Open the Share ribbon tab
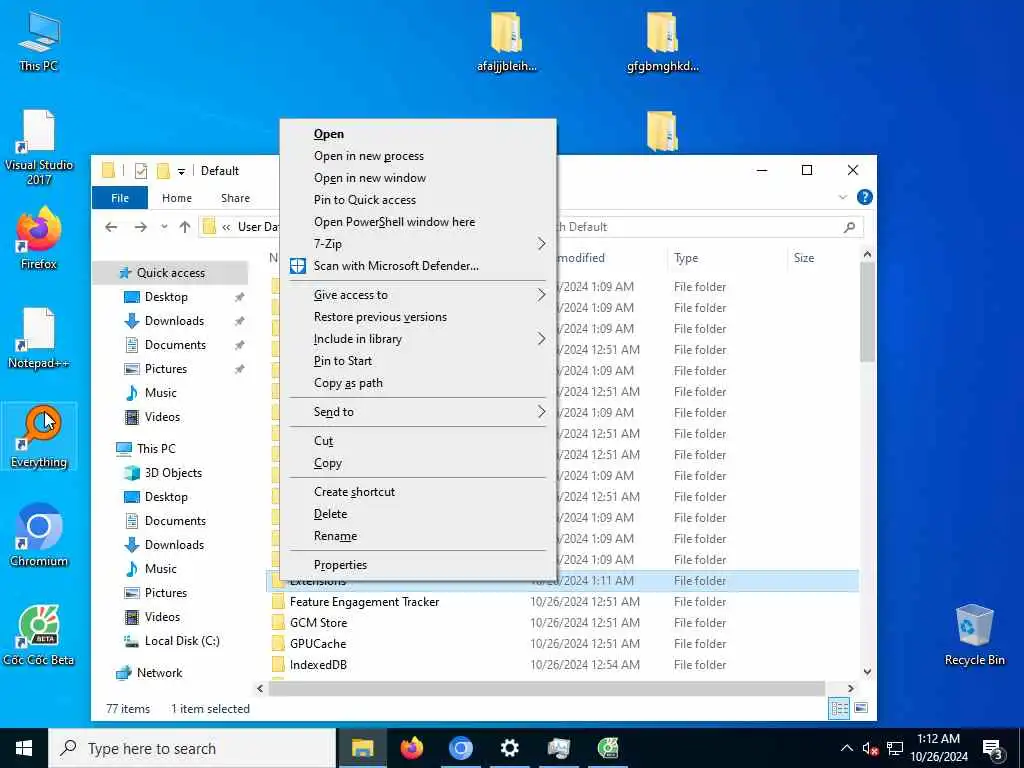Viewport: 1024px width, 768px height. click(235, 198)
